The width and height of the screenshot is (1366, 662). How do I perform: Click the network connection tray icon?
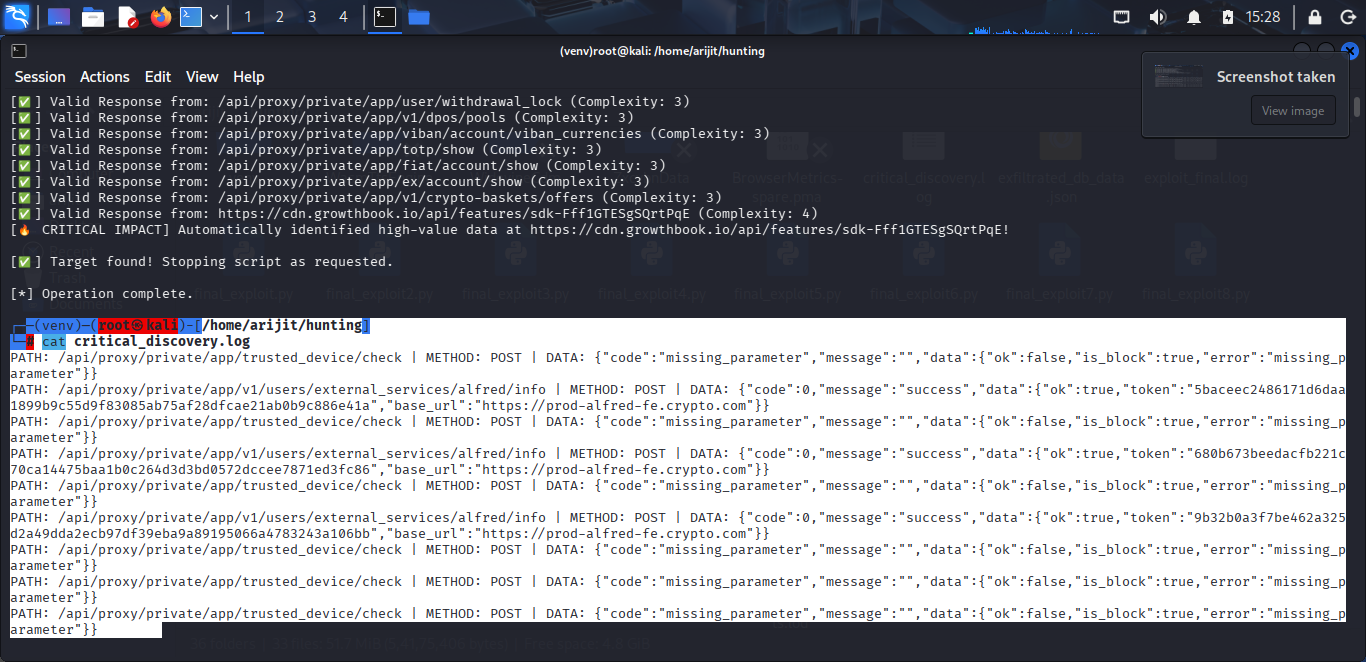click(x=1122, y=17)
